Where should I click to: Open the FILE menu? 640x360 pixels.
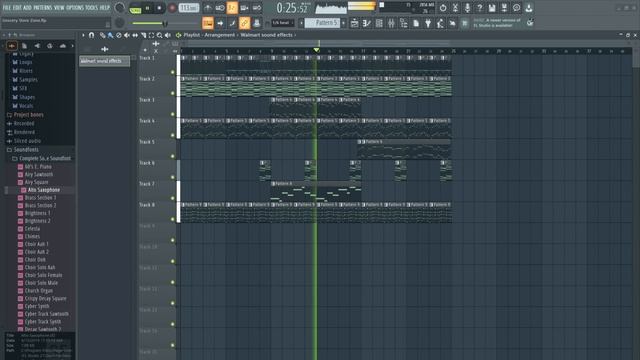tap(7, 8)
